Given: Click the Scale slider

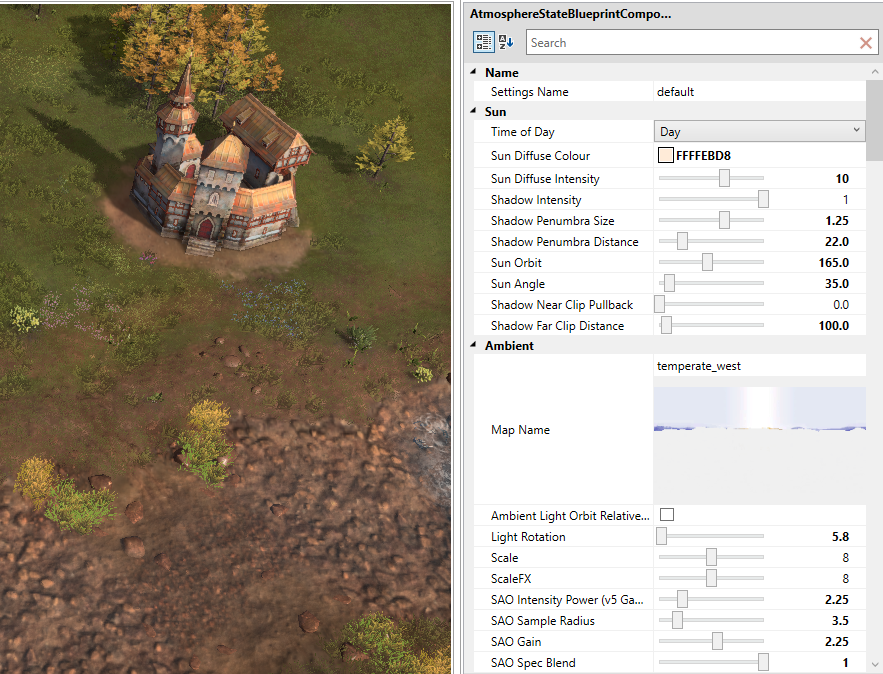Looking at the screenshot, I should (711, 557).
